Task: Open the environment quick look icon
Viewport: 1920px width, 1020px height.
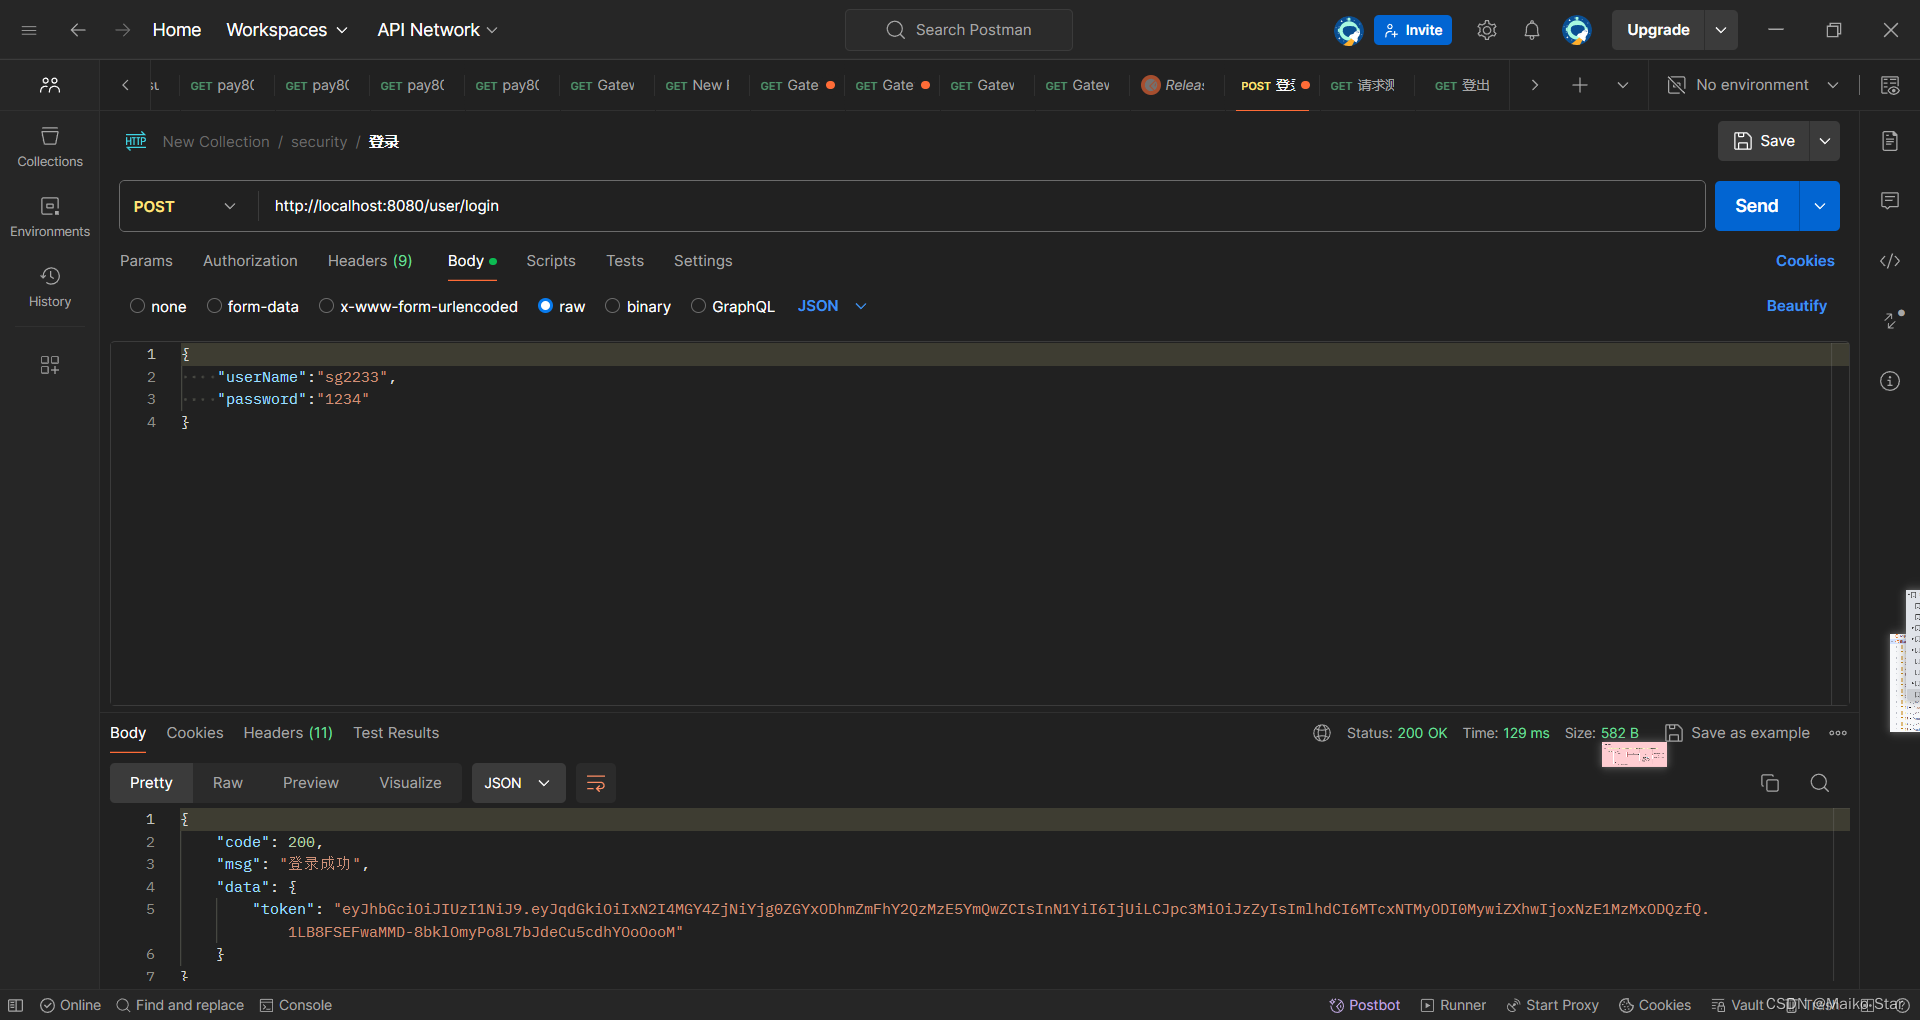Action: coord(1890,85)
